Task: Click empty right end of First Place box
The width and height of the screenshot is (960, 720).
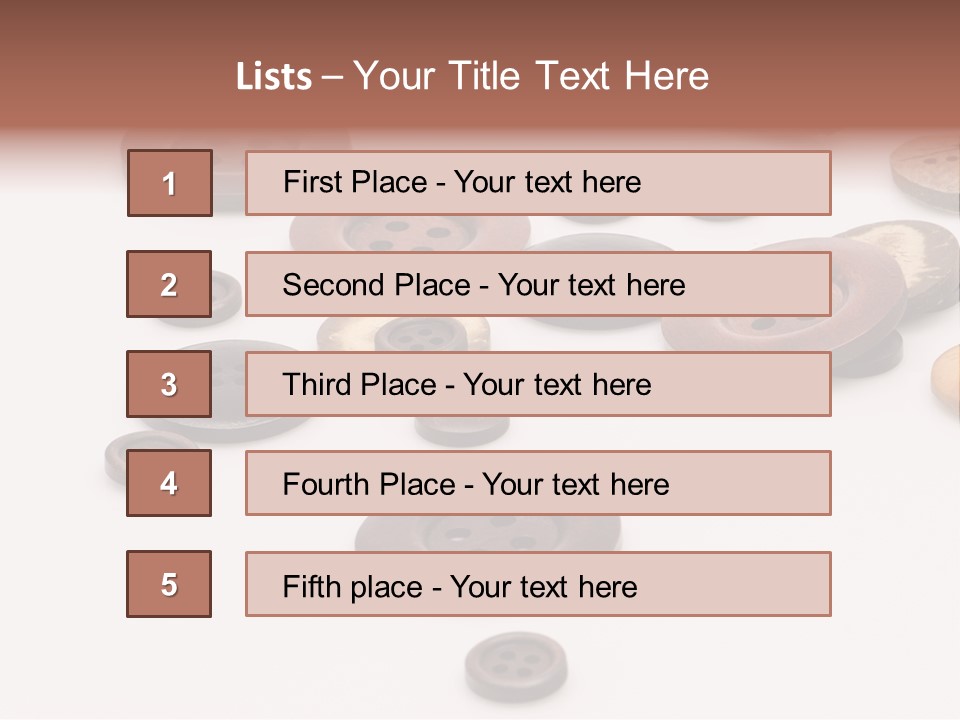Action: click(x=760, y=183)
